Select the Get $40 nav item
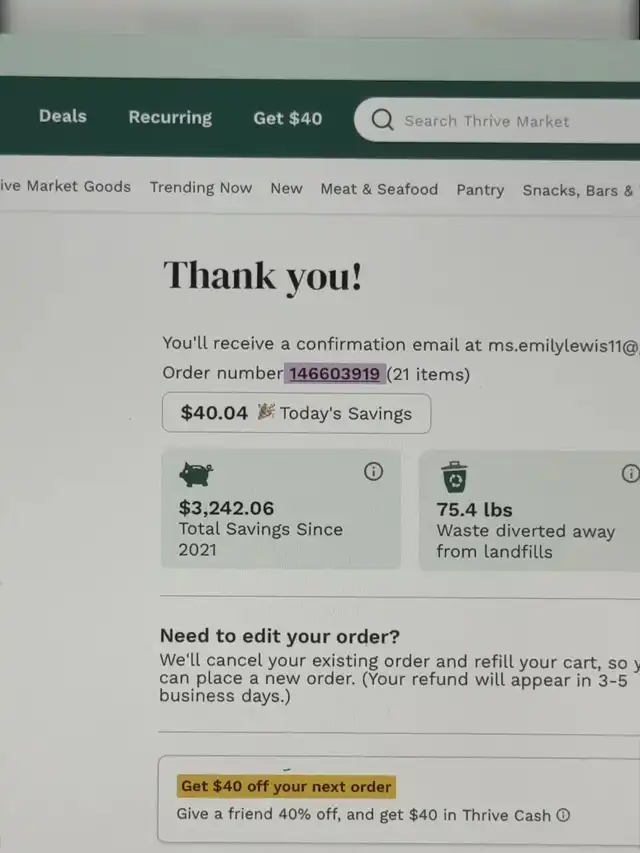Viewport: 640px width, 853px height. pyautogui.click(x=288, y=118)
